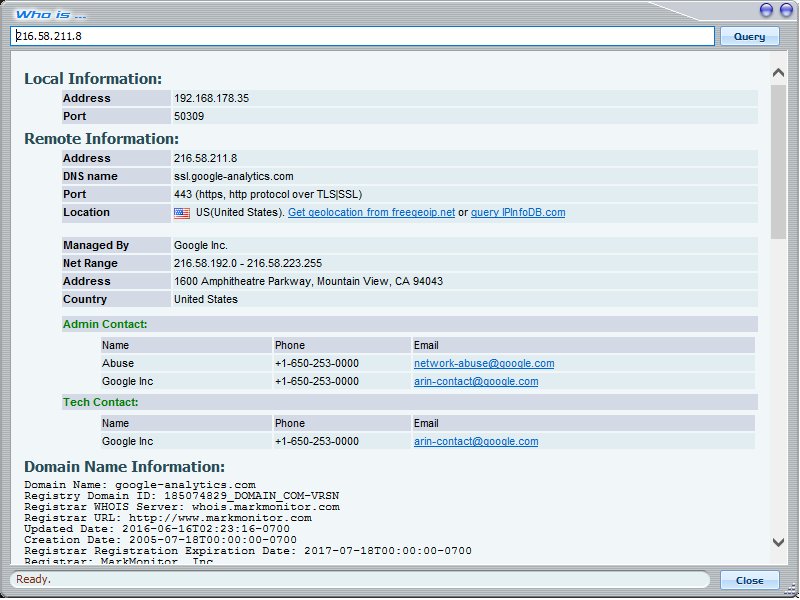
Task: Open Get geolocation from freegeoip.net link
Action: (371, 213)
